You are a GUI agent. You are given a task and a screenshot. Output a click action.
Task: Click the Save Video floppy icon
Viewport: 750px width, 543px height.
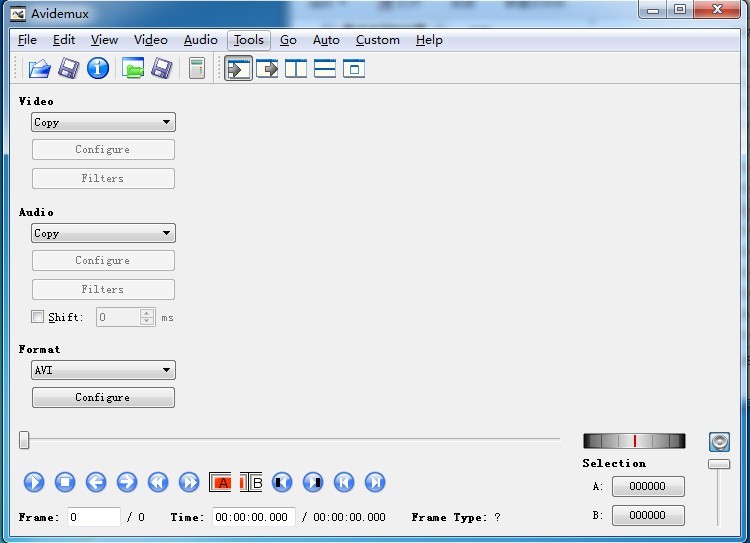click(x=68, y=68)
